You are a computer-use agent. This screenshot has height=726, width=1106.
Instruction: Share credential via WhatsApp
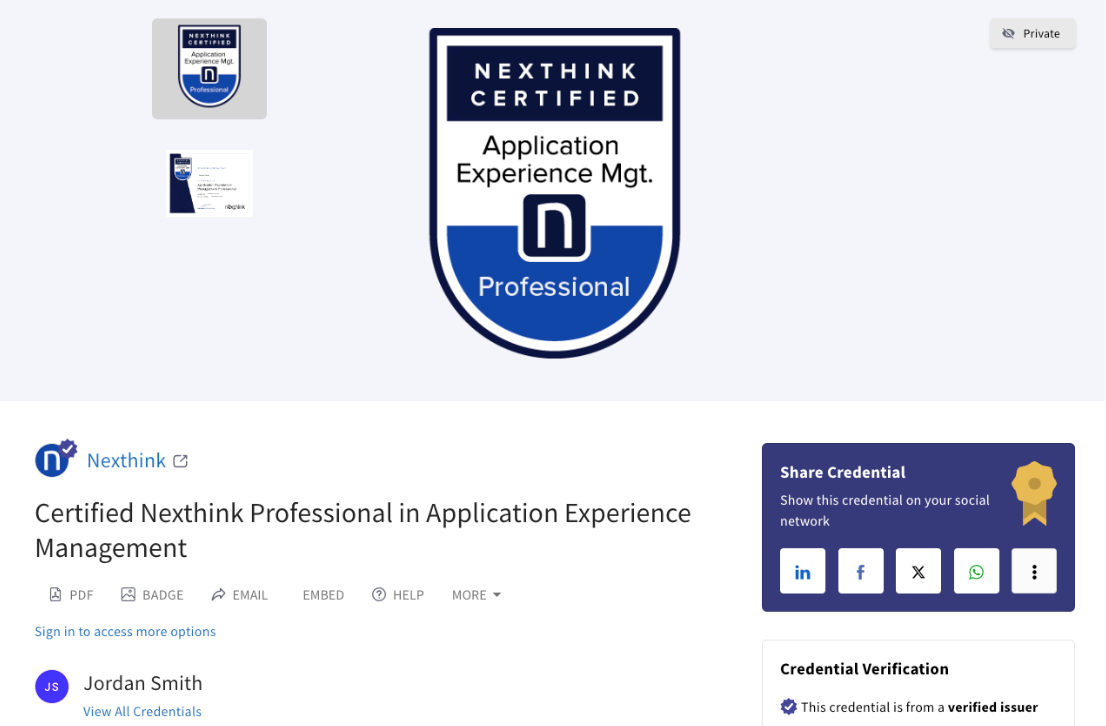pyautogui.click(x=976, y=572)
